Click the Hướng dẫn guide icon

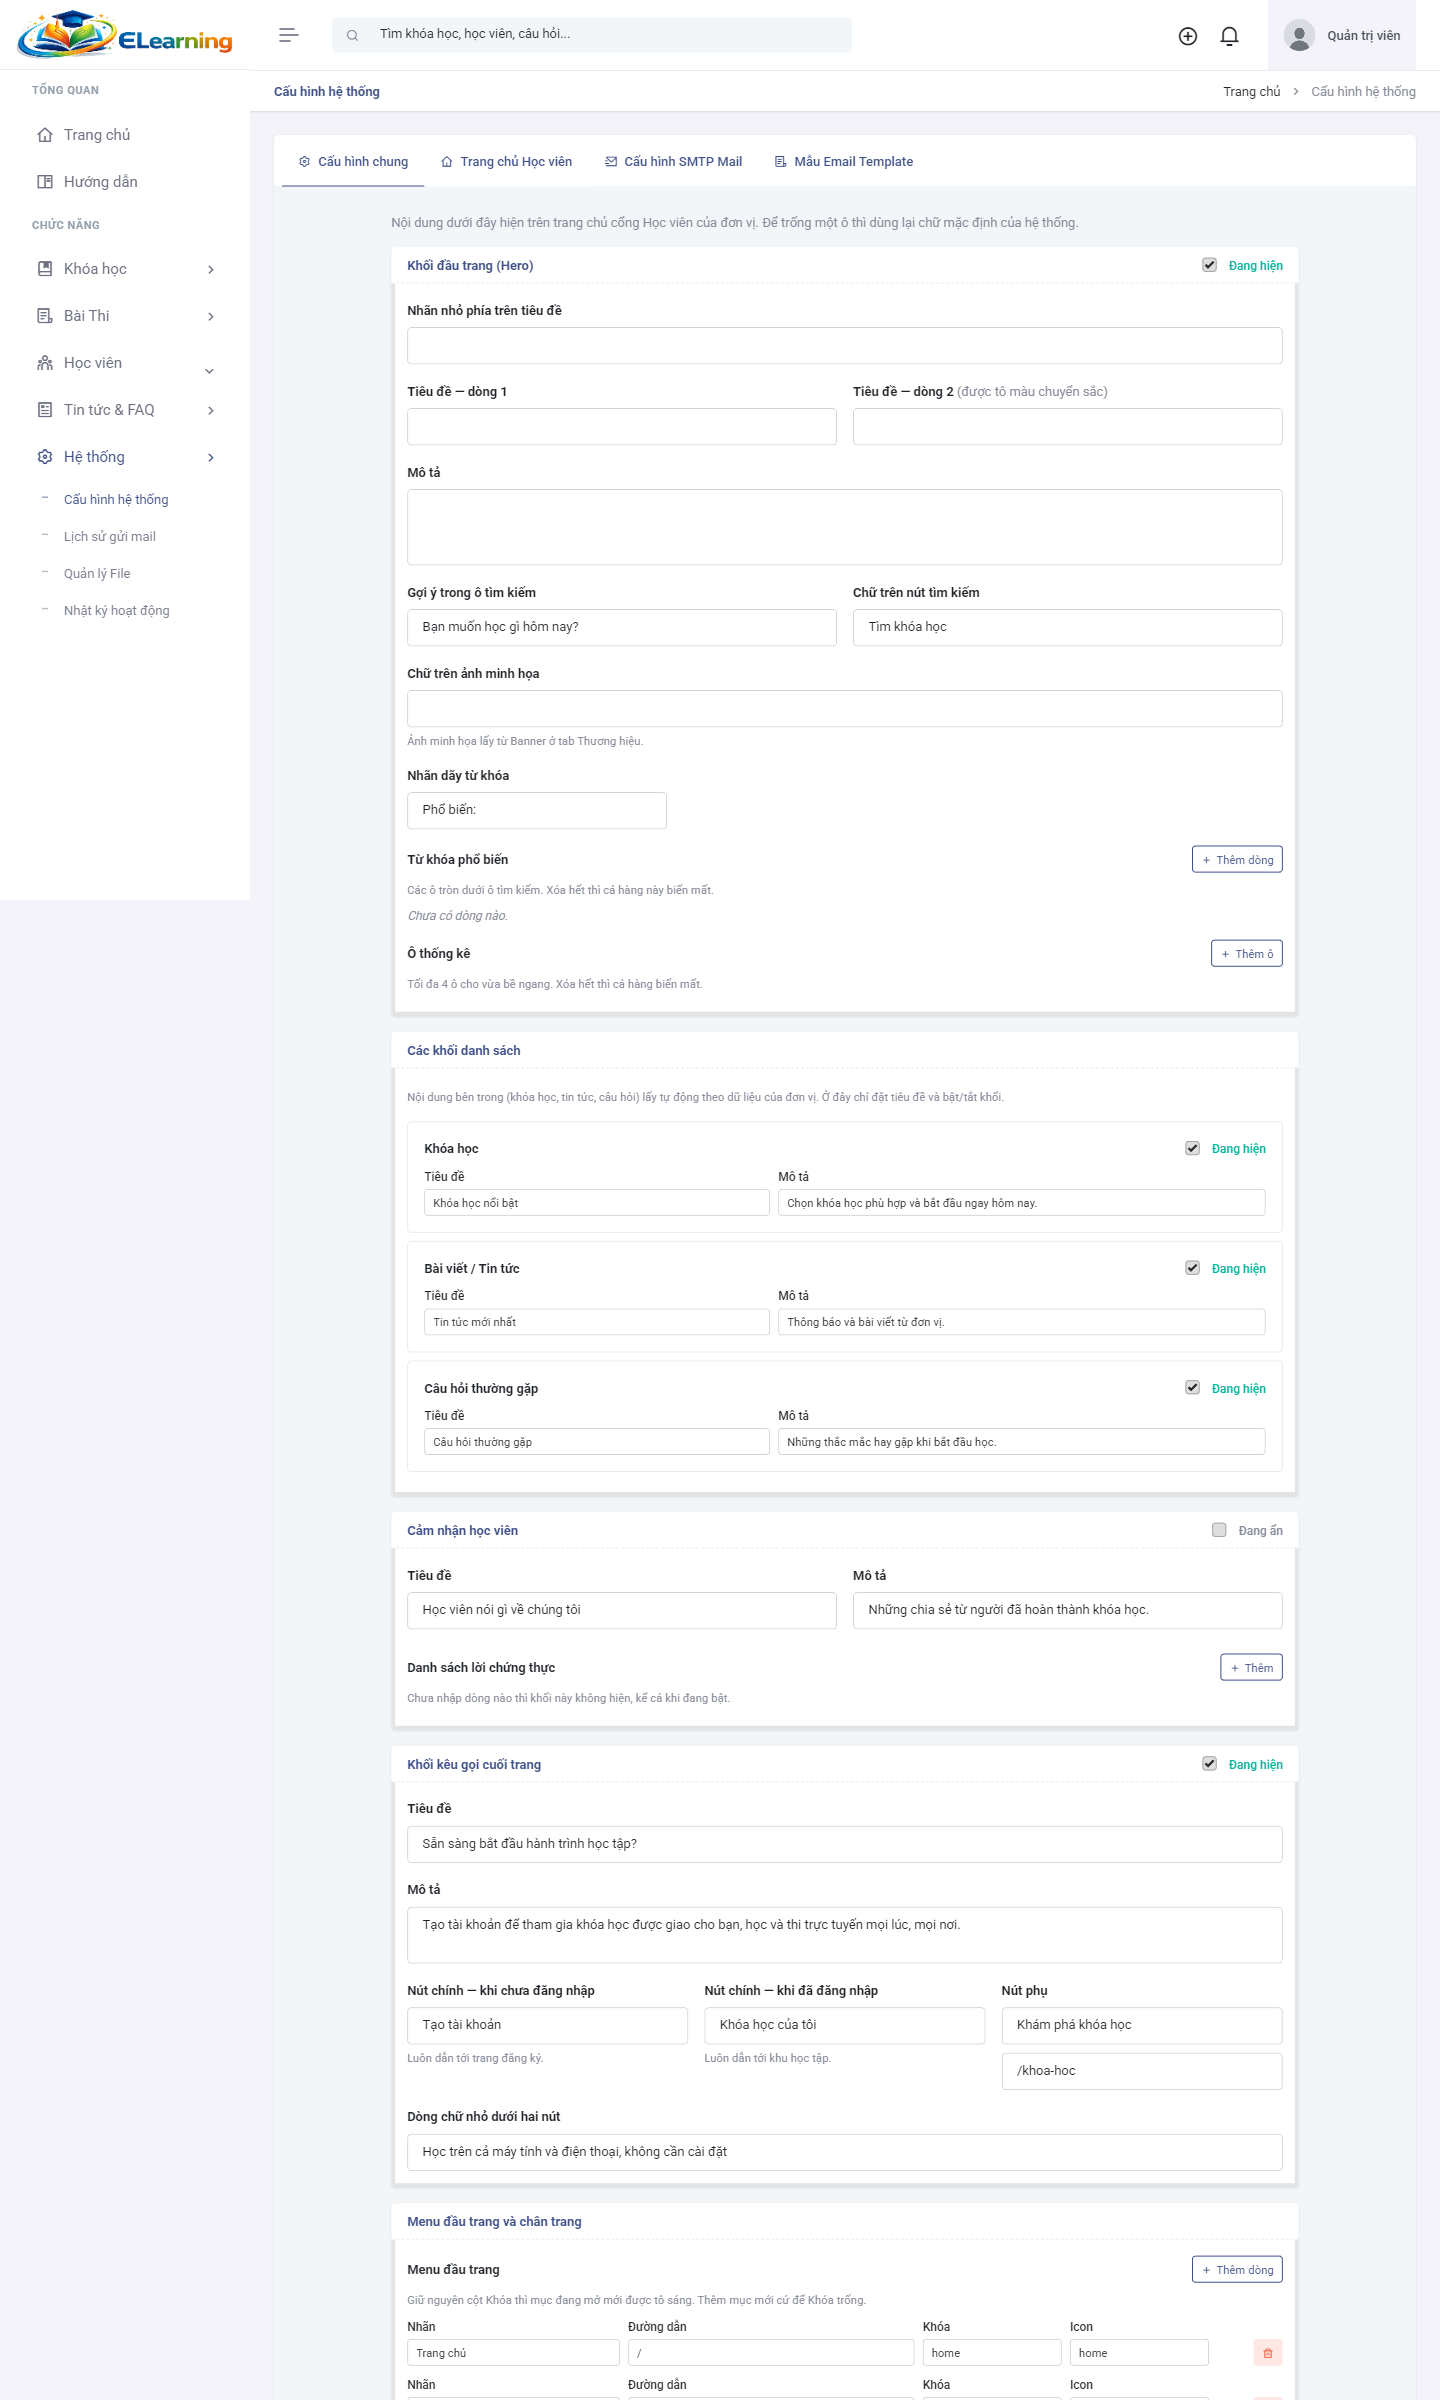coord(45,182)
